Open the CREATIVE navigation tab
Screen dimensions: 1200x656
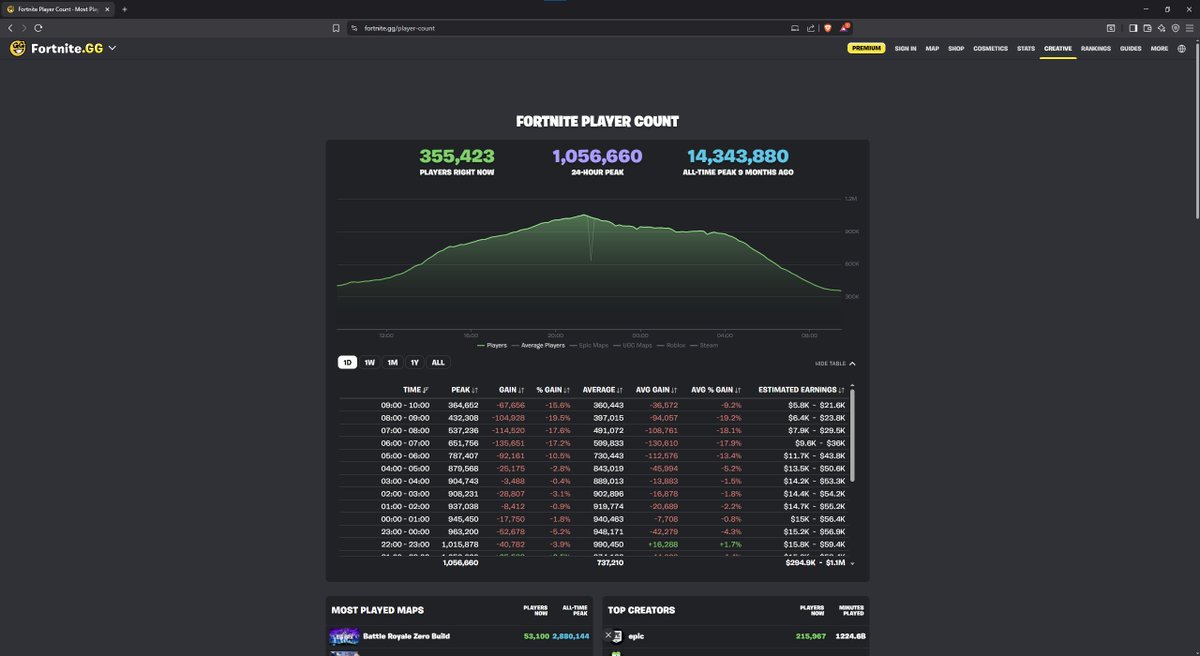point(1058,48)
